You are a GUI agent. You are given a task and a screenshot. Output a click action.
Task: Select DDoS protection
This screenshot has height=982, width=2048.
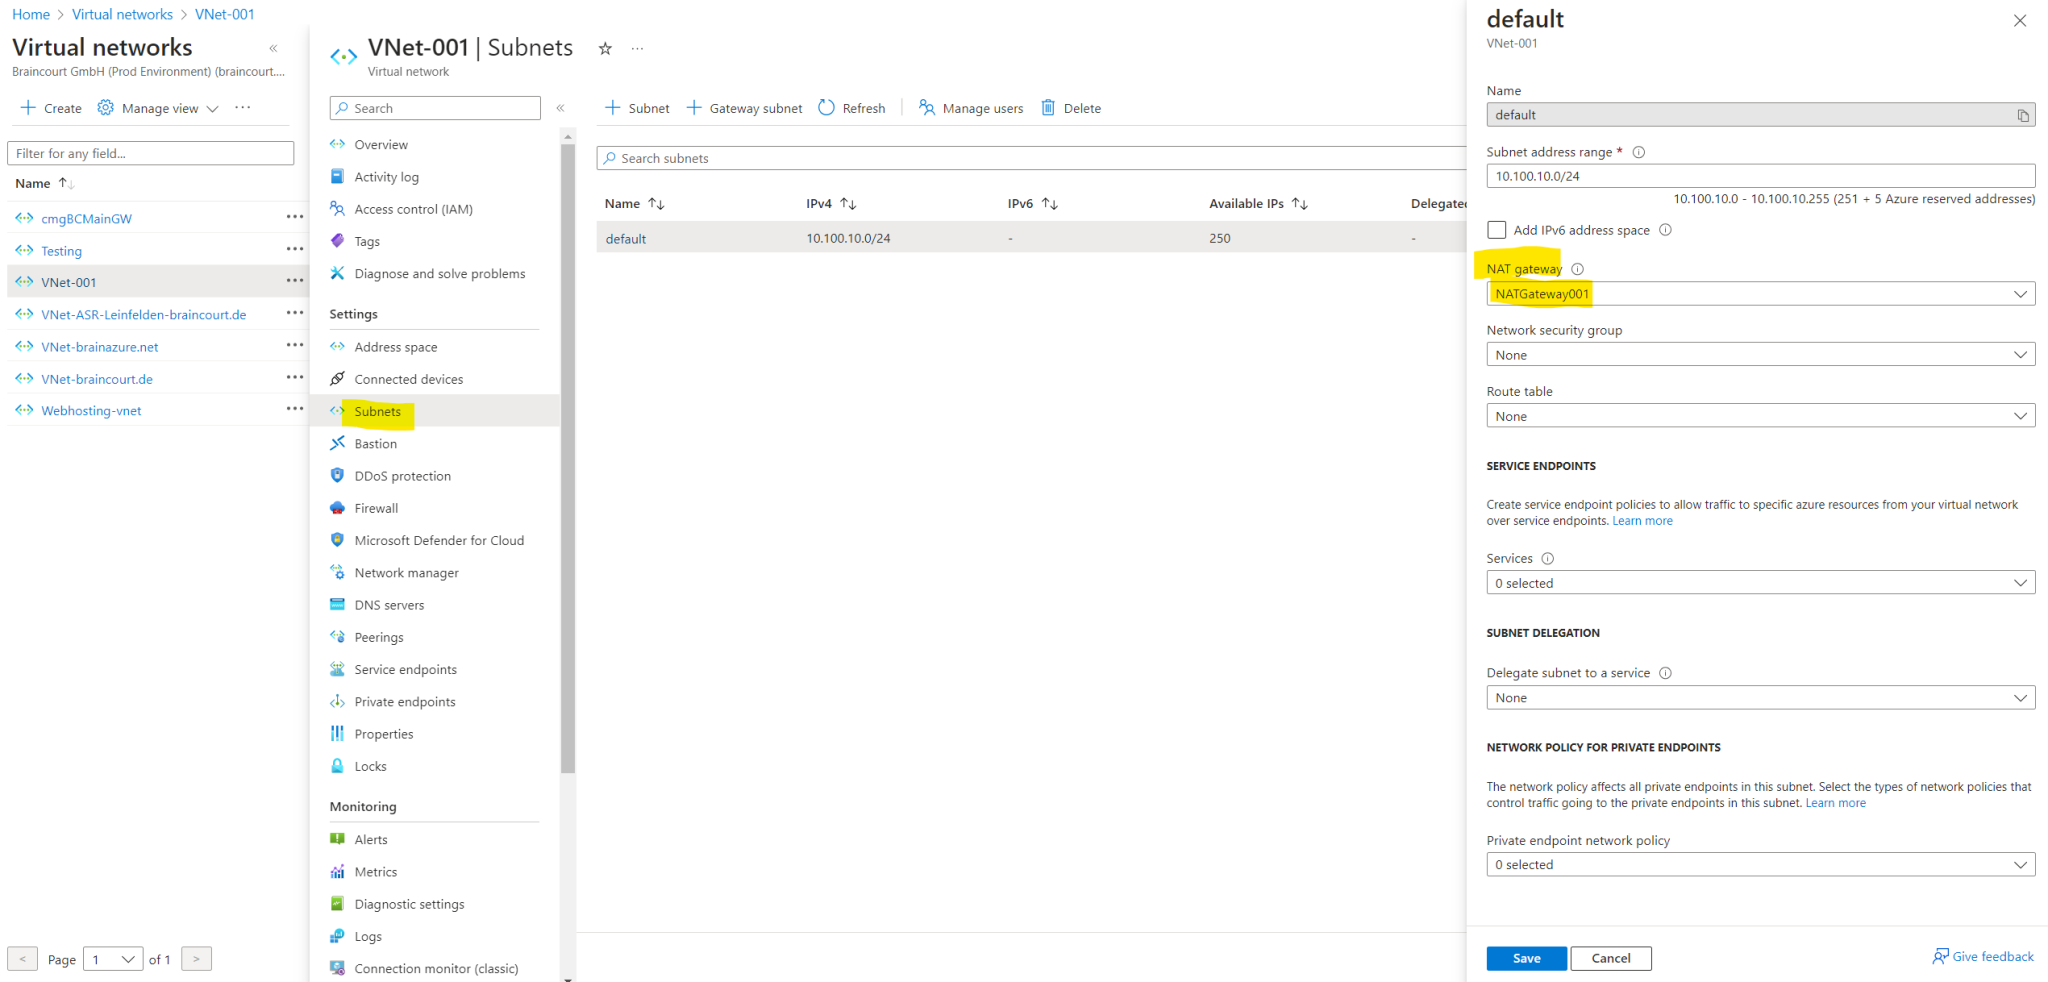tap(401, 475)
